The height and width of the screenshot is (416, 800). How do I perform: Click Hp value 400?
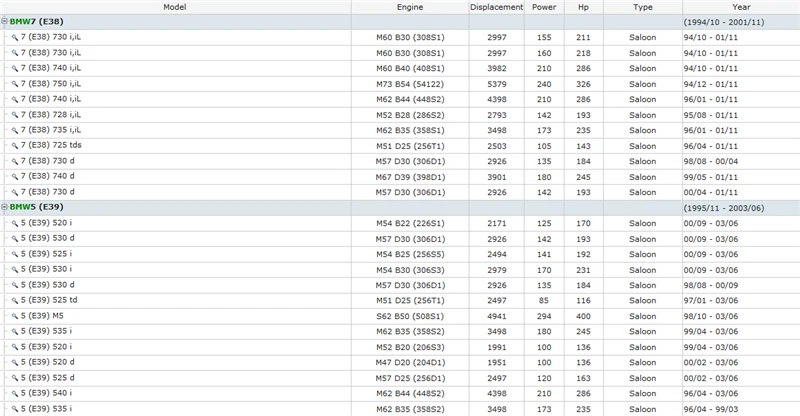point(583,316)
